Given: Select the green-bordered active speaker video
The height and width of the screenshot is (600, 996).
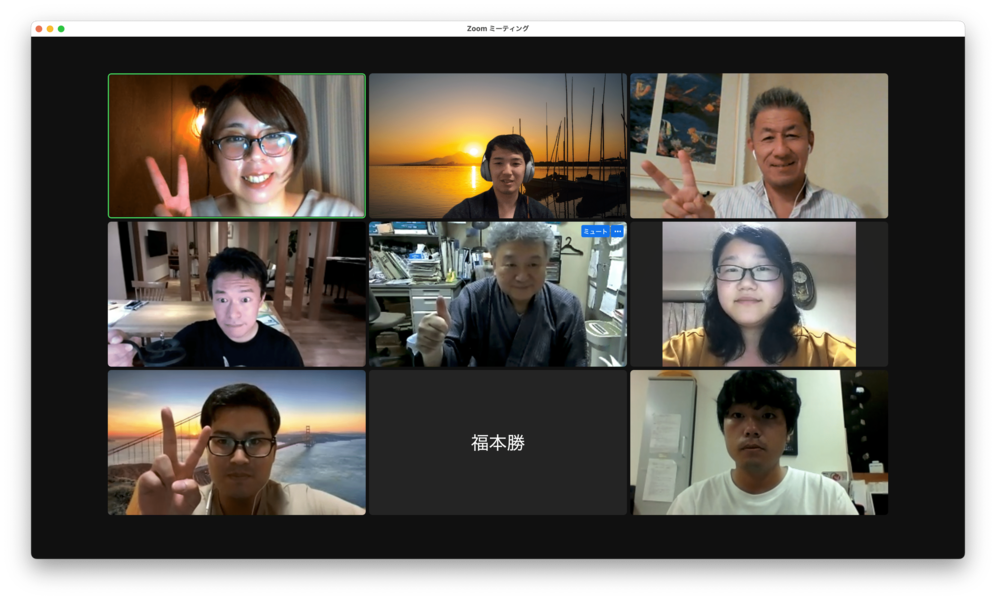Looking at the screenshot, I should 237,146.
